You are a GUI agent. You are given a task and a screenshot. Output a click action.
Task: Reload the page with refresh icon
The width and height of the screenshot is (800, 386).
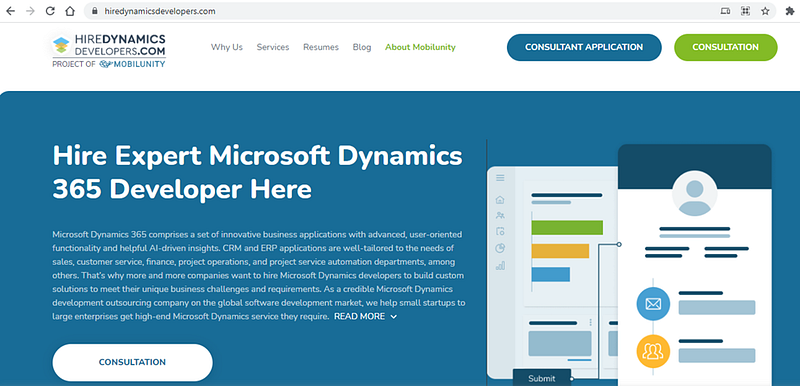coord(50,11)
